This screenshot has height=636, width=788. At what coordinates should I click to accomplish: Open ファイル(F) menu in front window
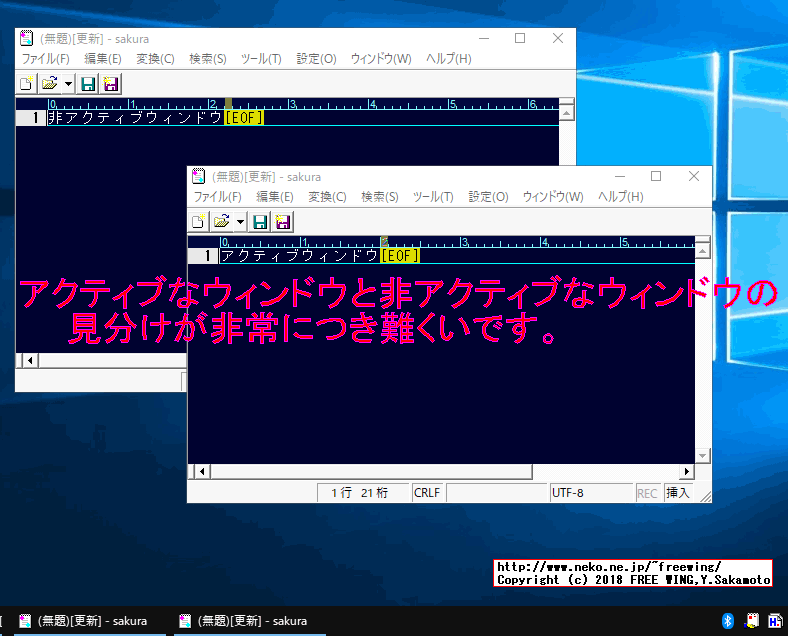click(x=218, y=196)
